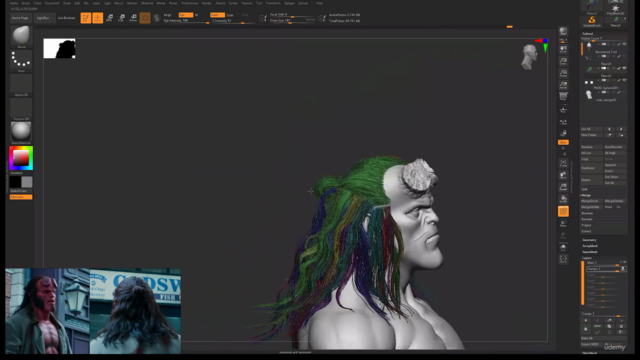Screen dimensions: 640x360
Task: Open the Move brush thumbnail
Action: [21, 36]
